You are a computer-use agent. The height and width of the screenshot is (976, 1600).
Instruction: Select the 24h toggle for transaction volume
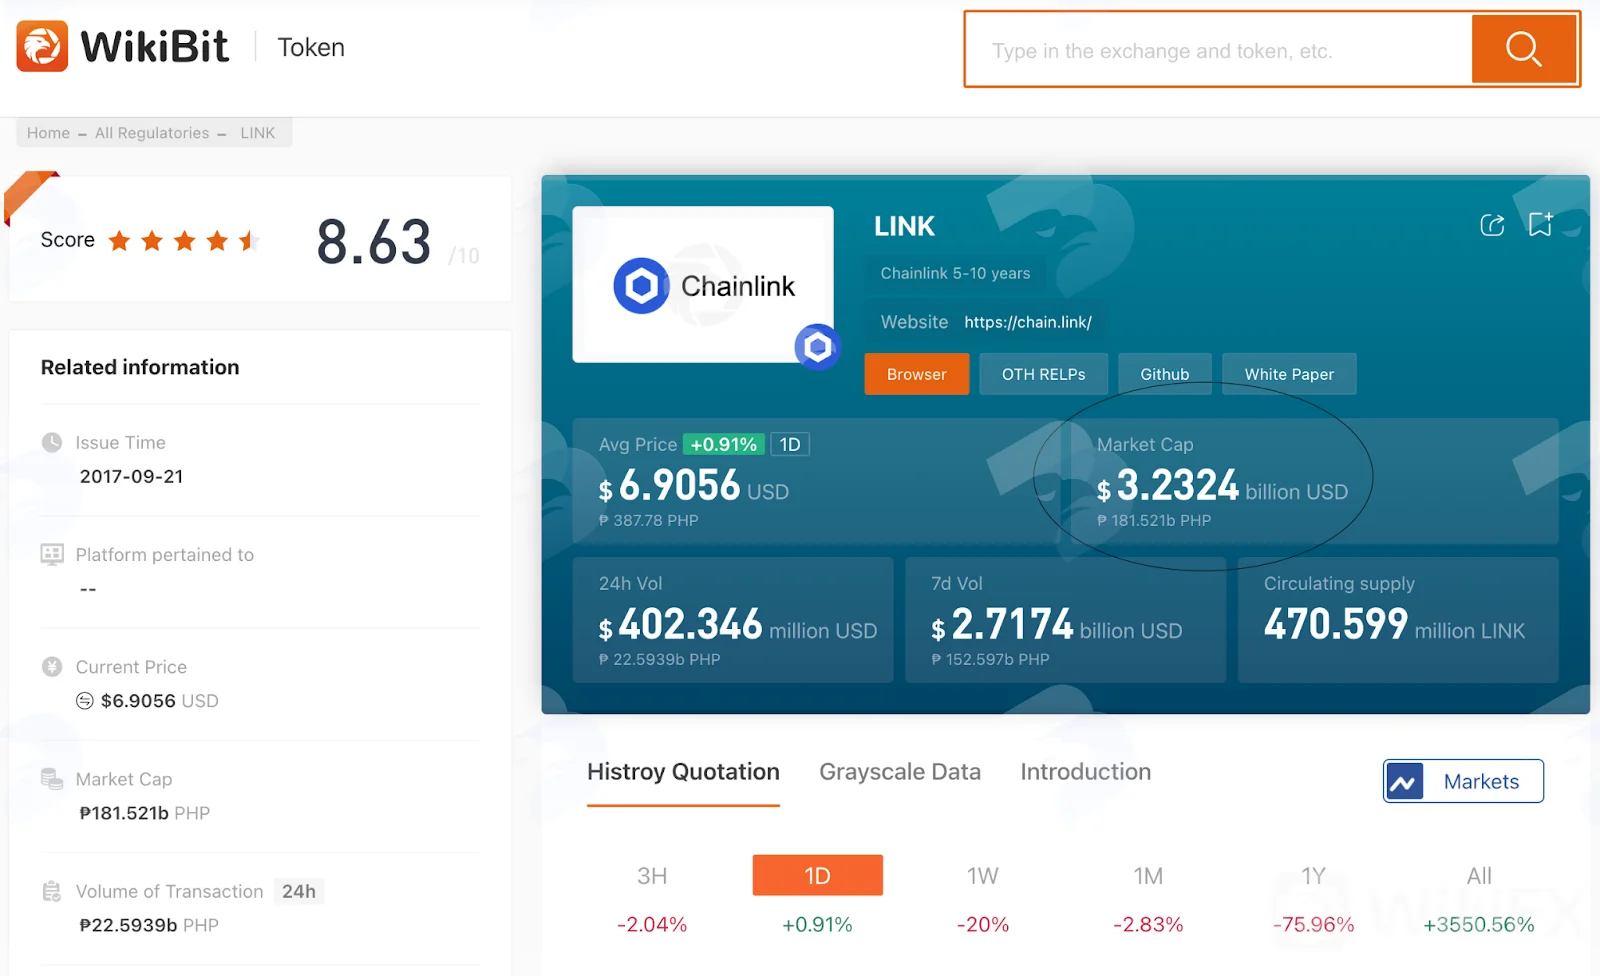pyautogui.click(x=299, y=891)
